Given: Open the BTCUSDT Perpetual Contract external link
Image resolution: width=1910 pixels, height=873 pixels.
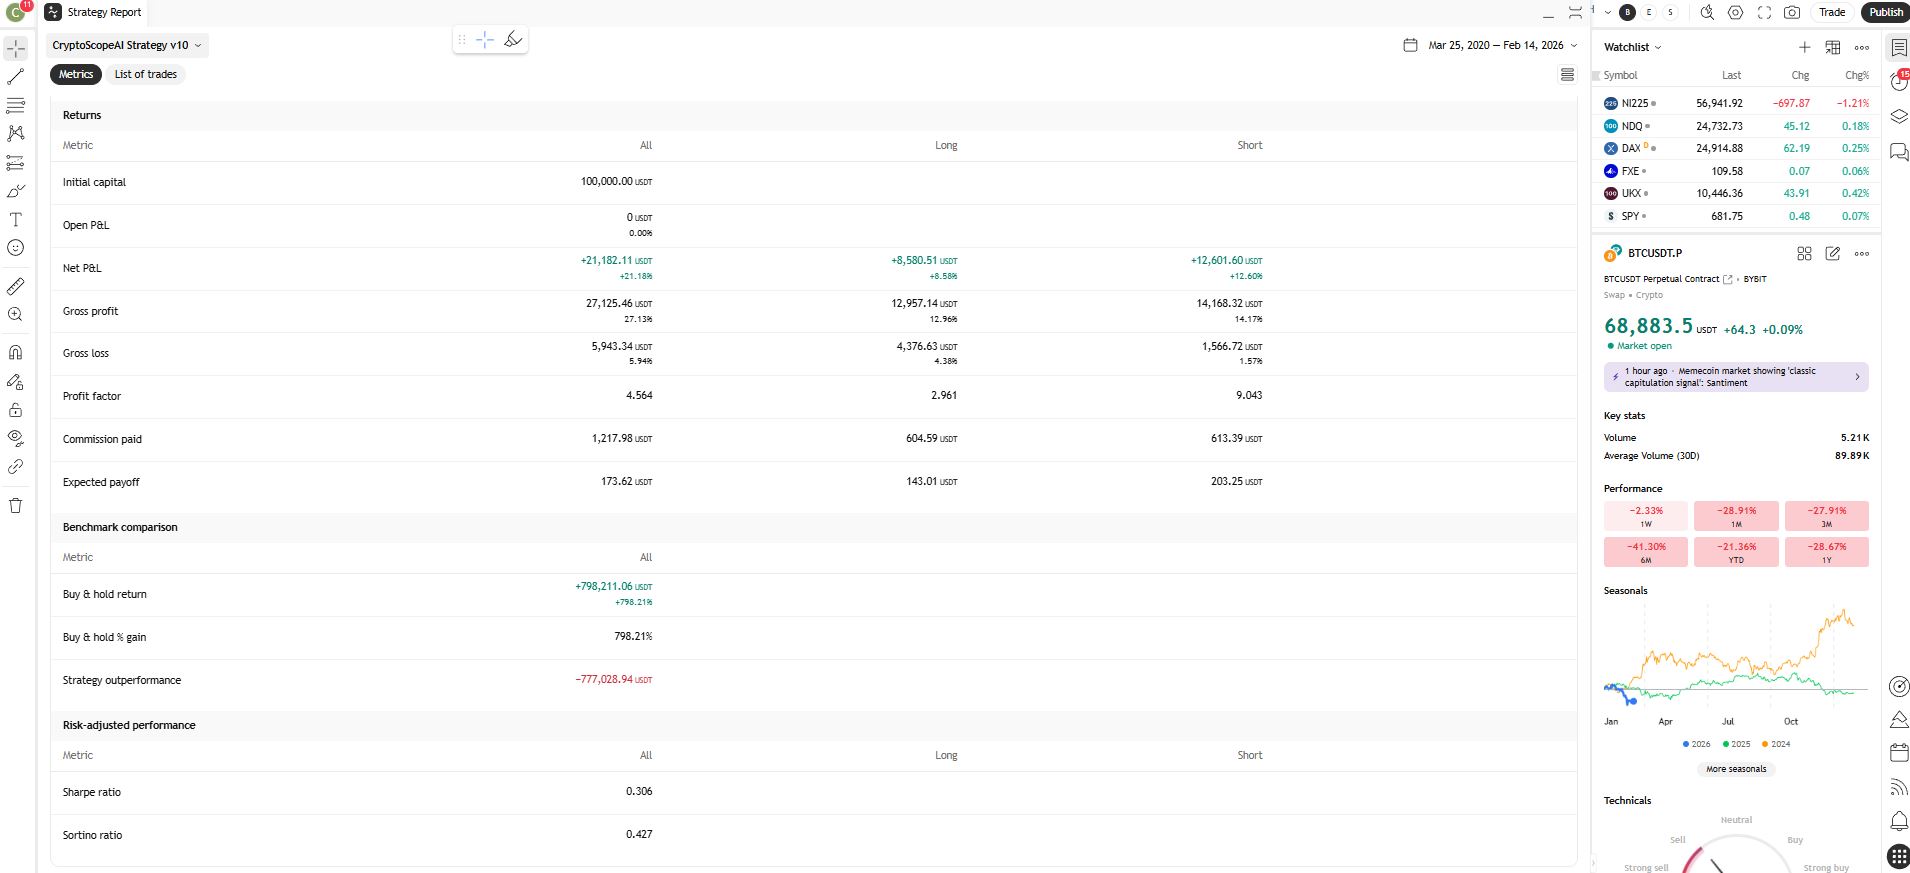Looking at the screenshot, I should 1727,279.
